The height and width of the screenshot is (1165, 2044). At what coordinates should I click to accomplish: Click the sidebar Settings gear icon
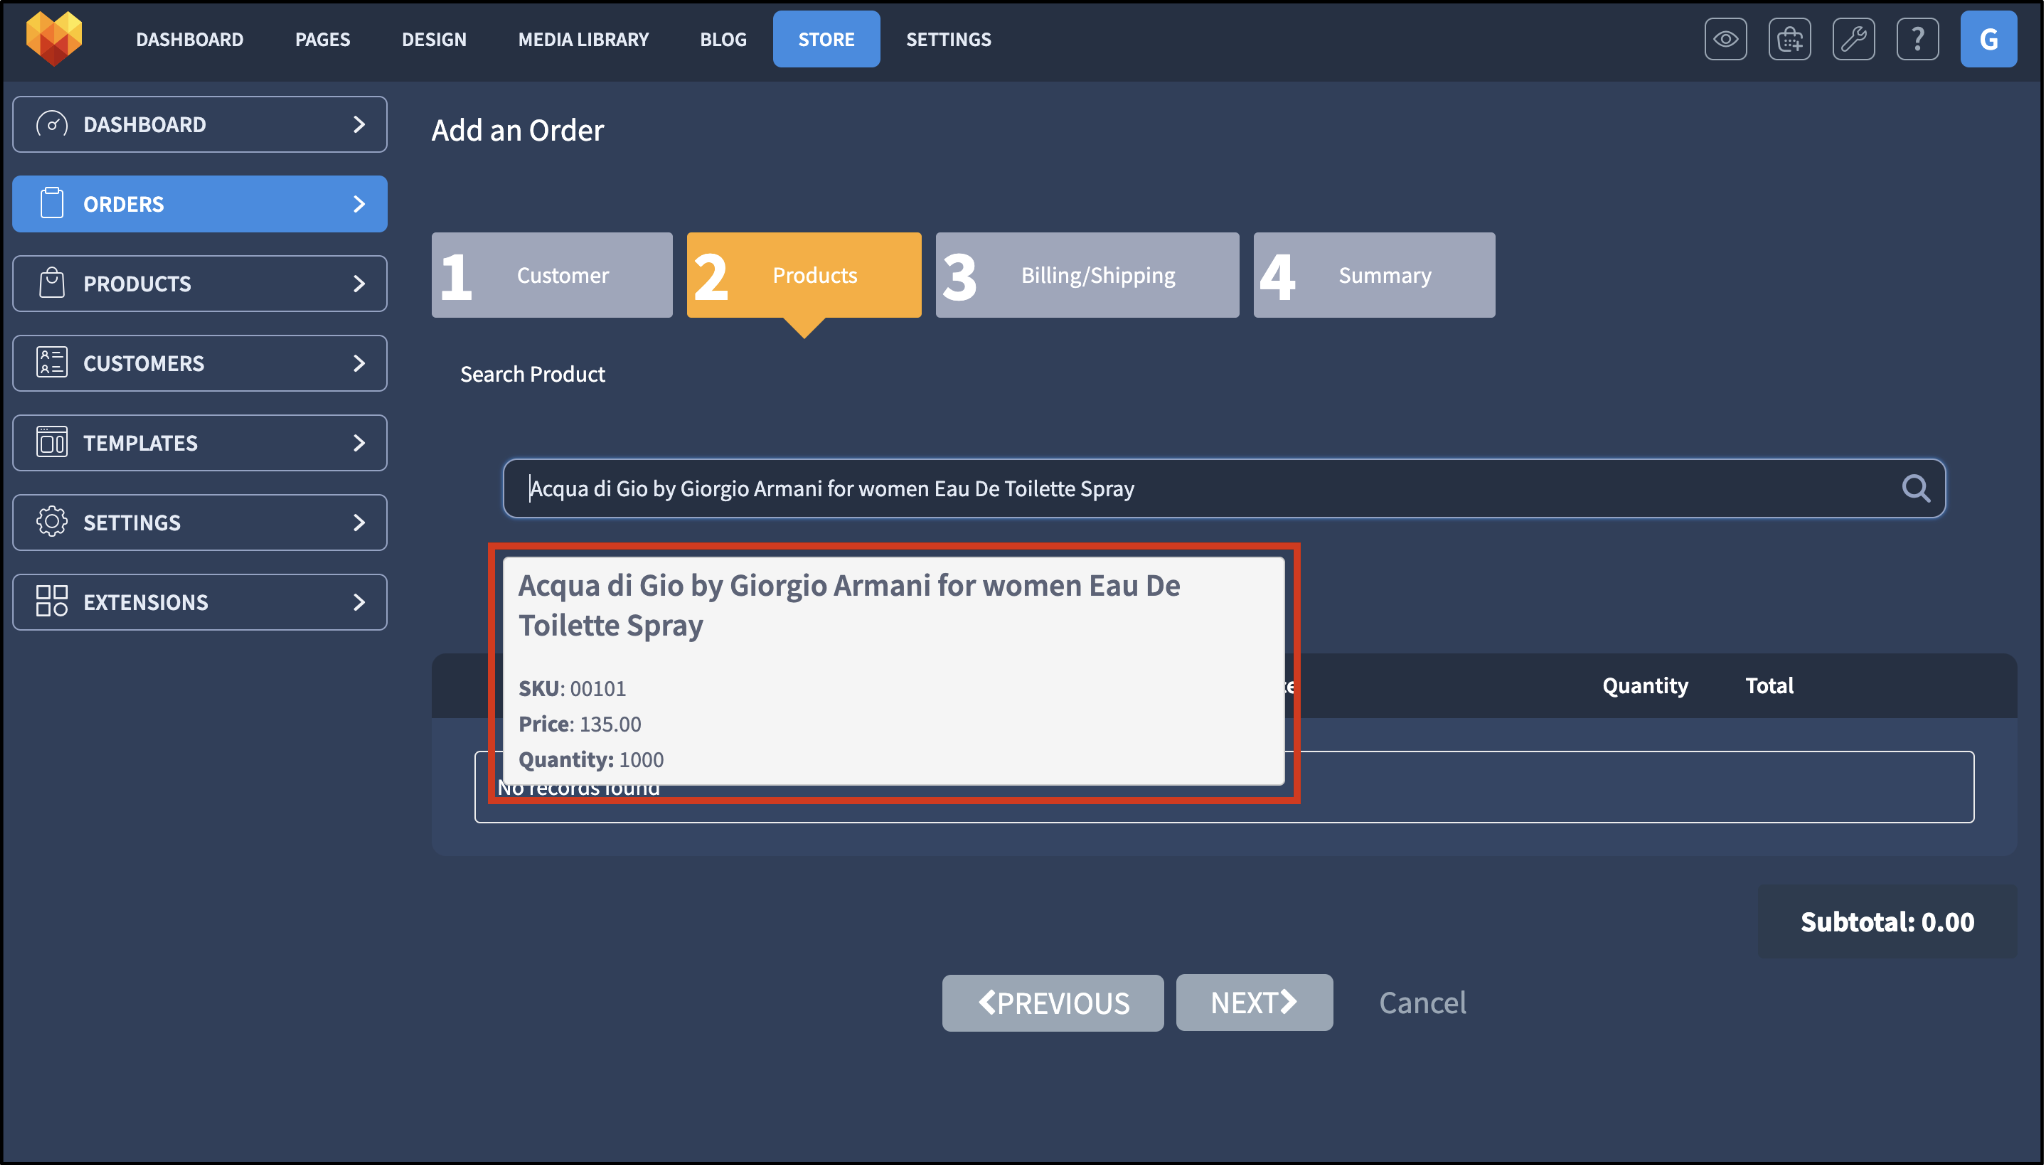coord(52,521)
